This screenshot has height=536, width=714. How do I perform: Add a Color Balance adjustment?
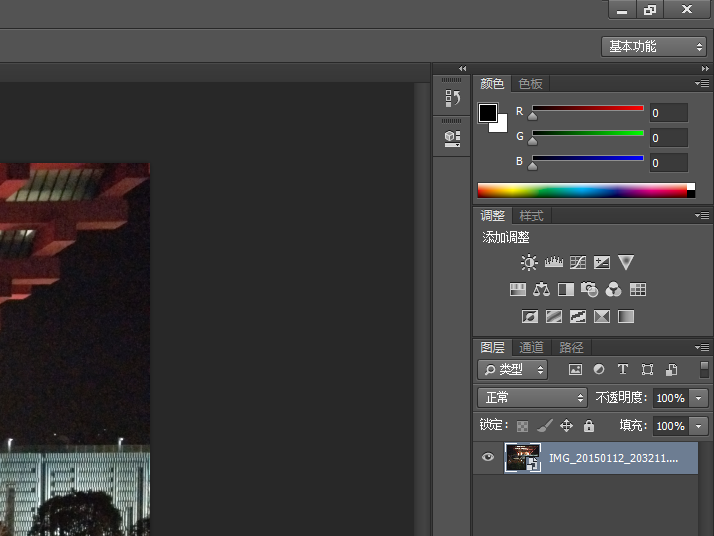pyautogui.click(x=541, y=290)
